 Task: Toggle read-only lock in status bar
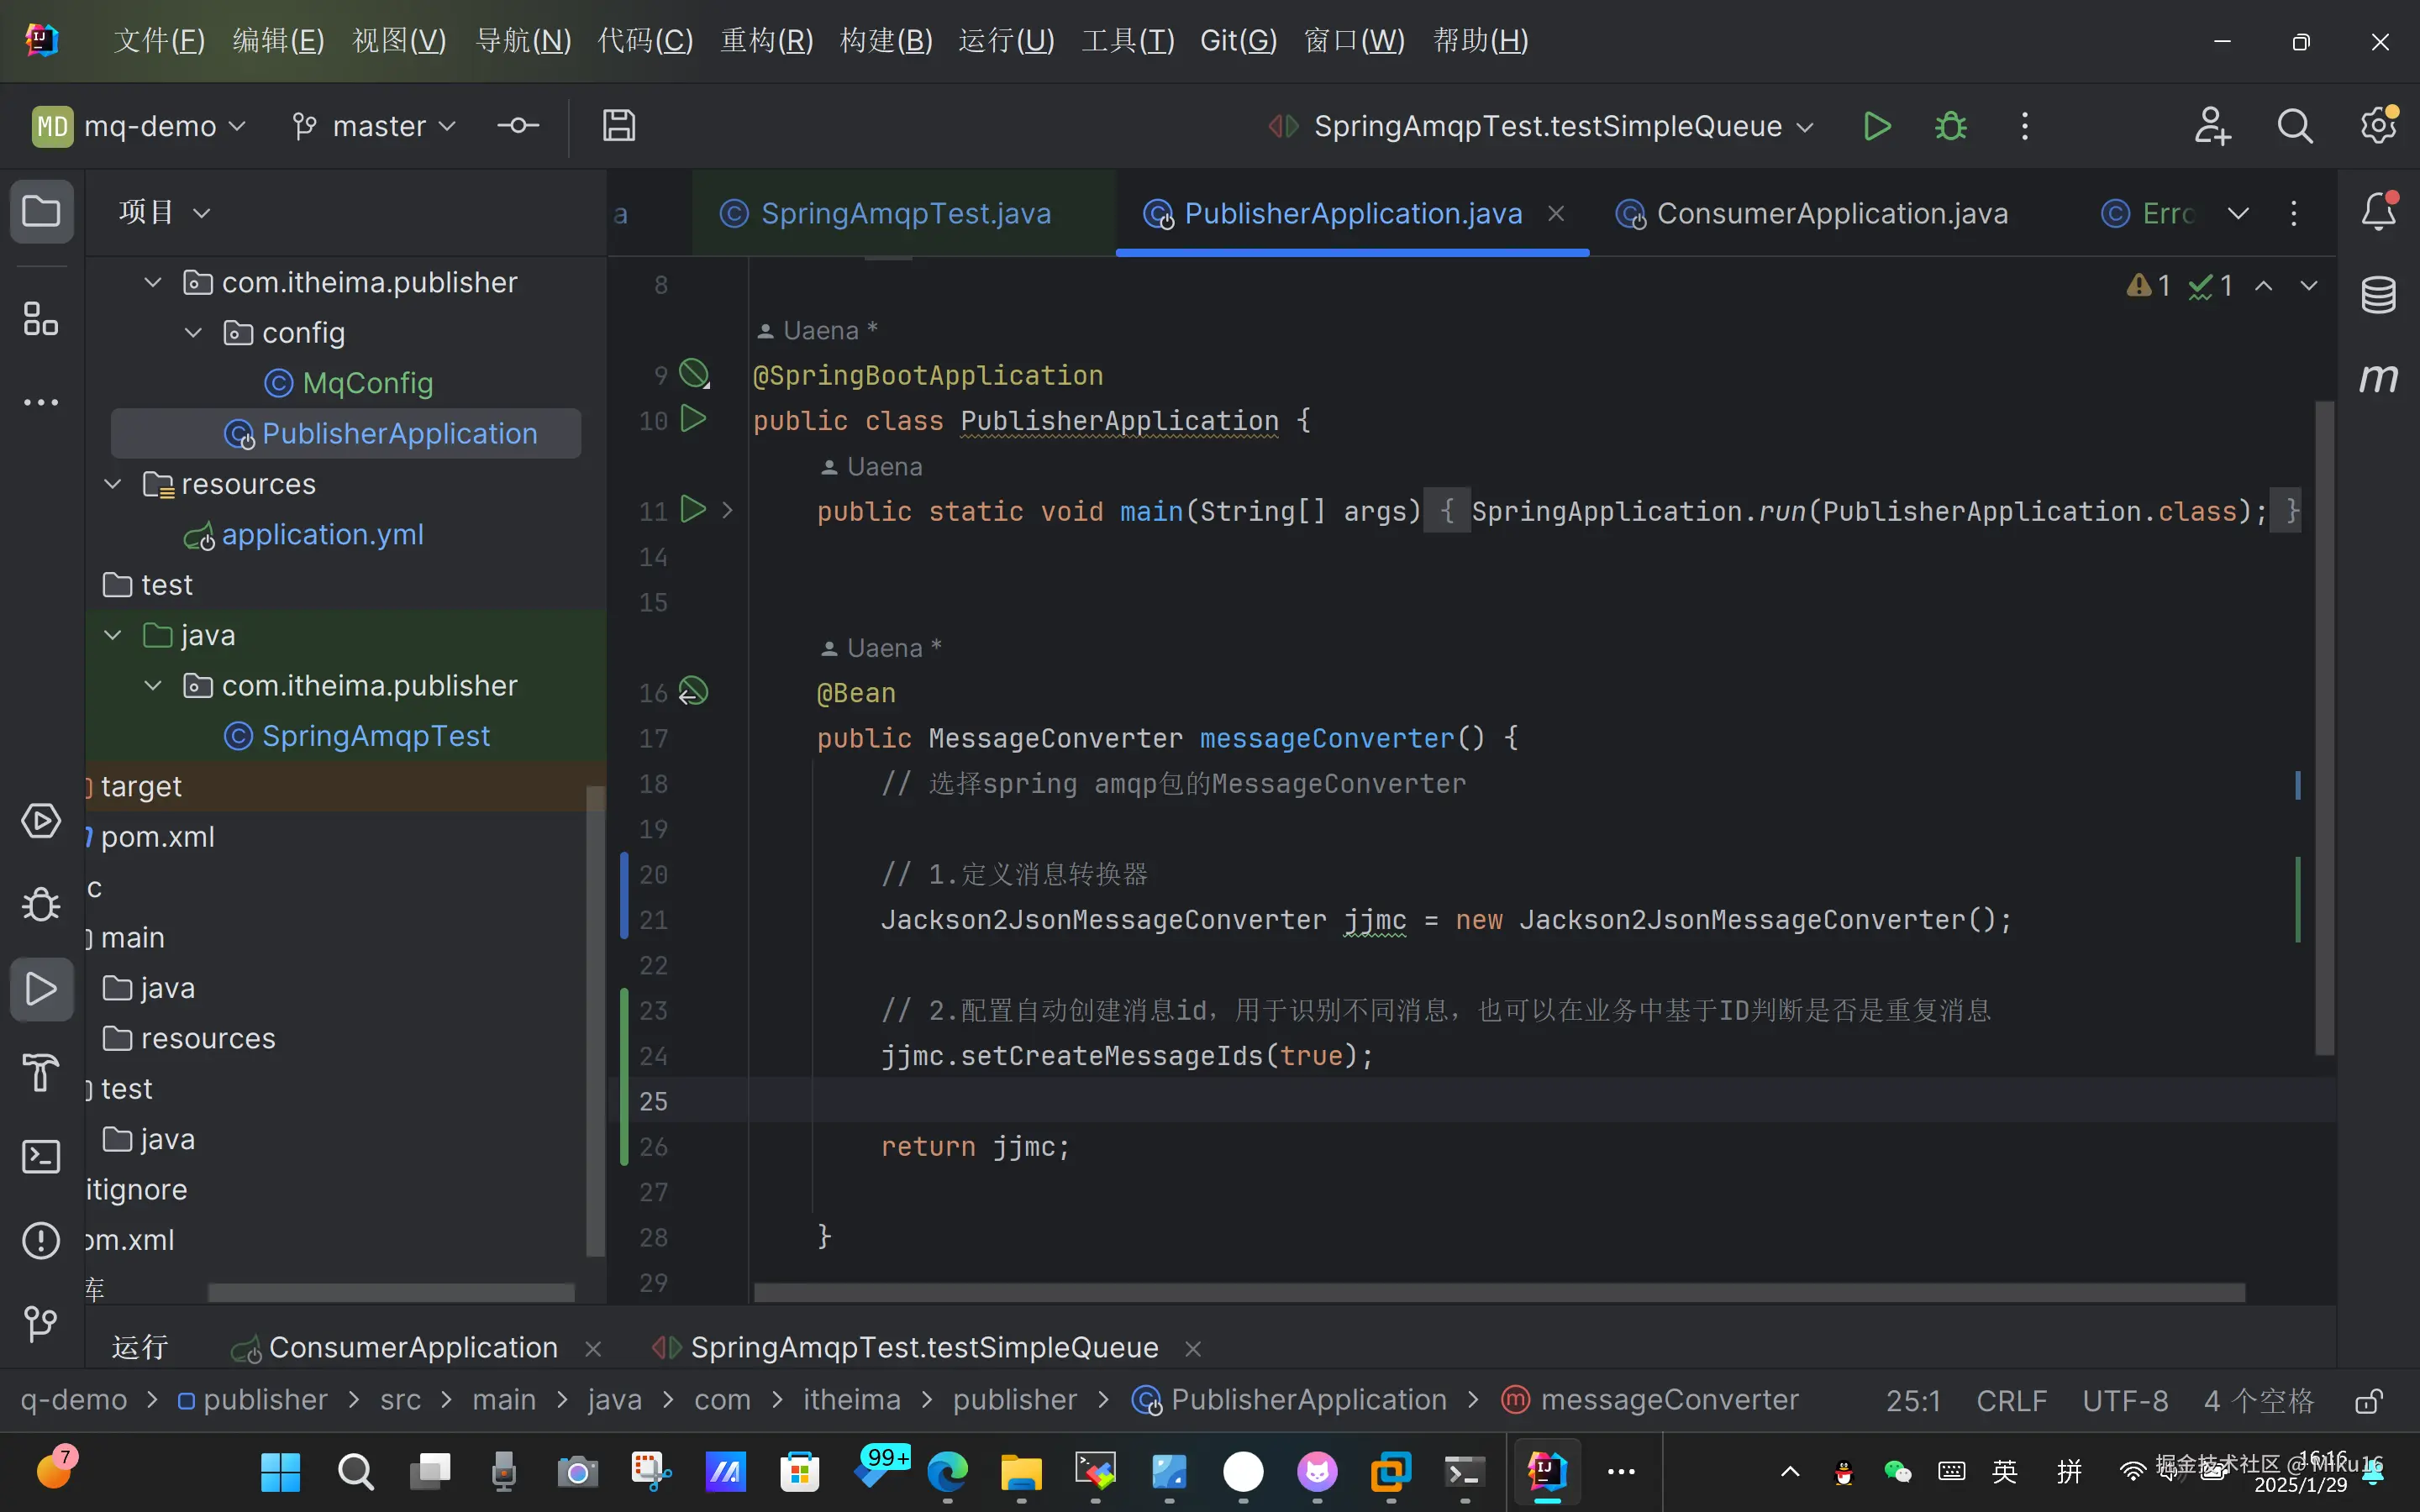pyautogui.click(x=2367, y=1401)
